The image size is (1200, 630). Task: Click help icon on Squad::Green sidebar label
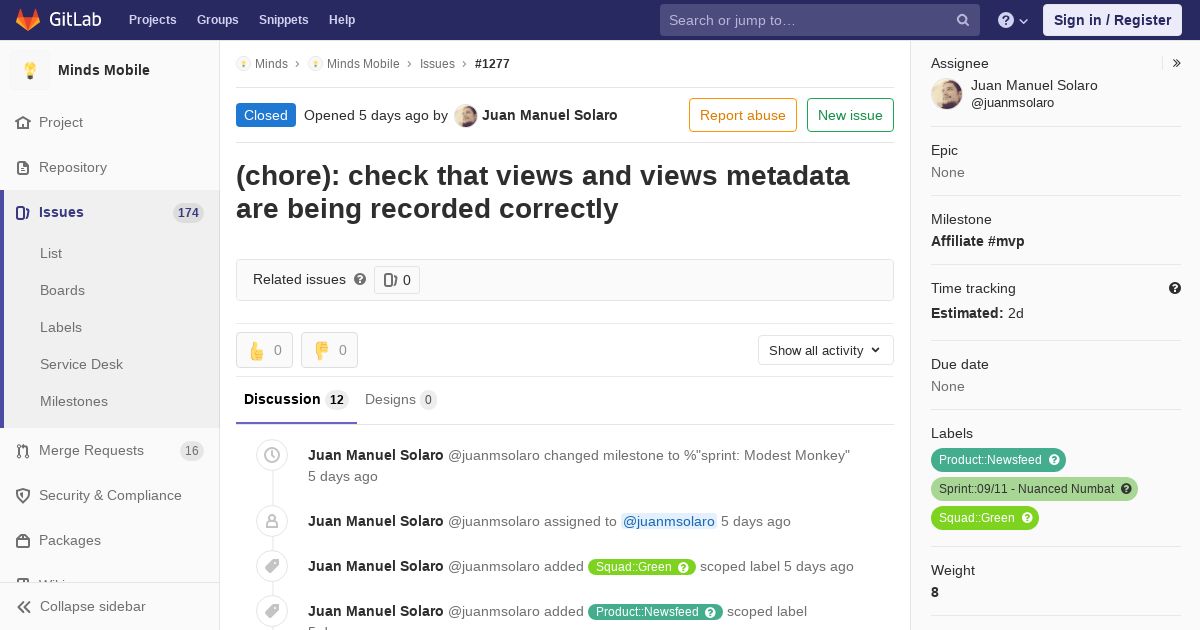(x=1027, y=518)
